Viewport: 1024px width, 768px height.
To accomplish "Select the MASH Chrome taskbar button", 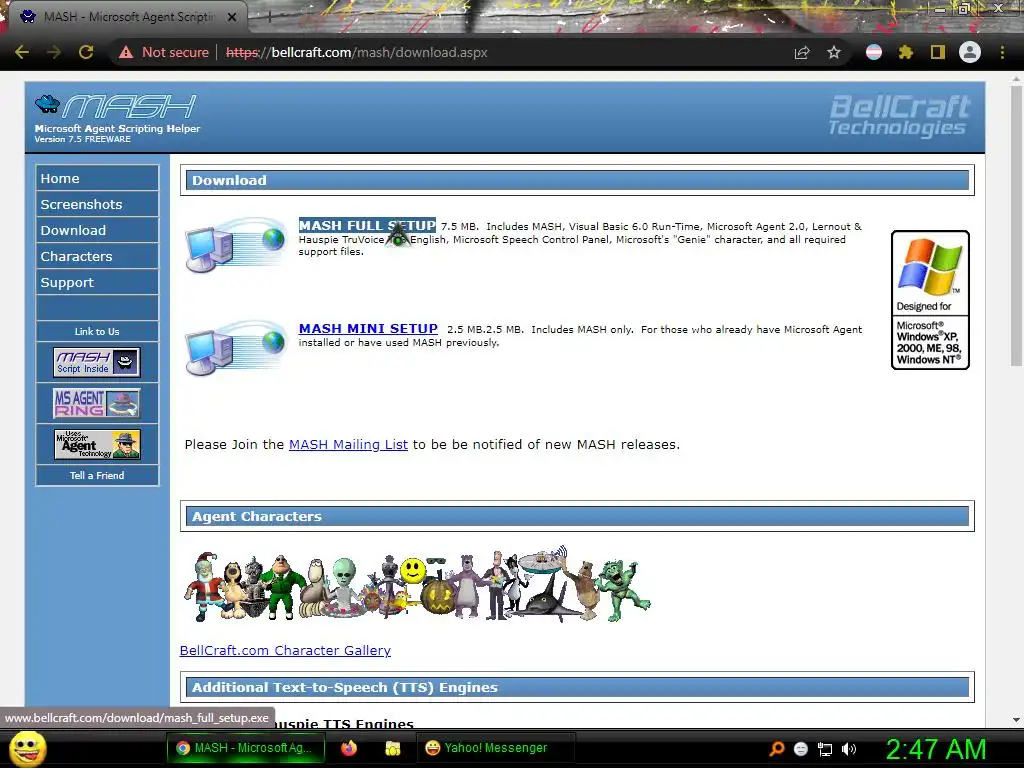I will (x=246, y=748).
